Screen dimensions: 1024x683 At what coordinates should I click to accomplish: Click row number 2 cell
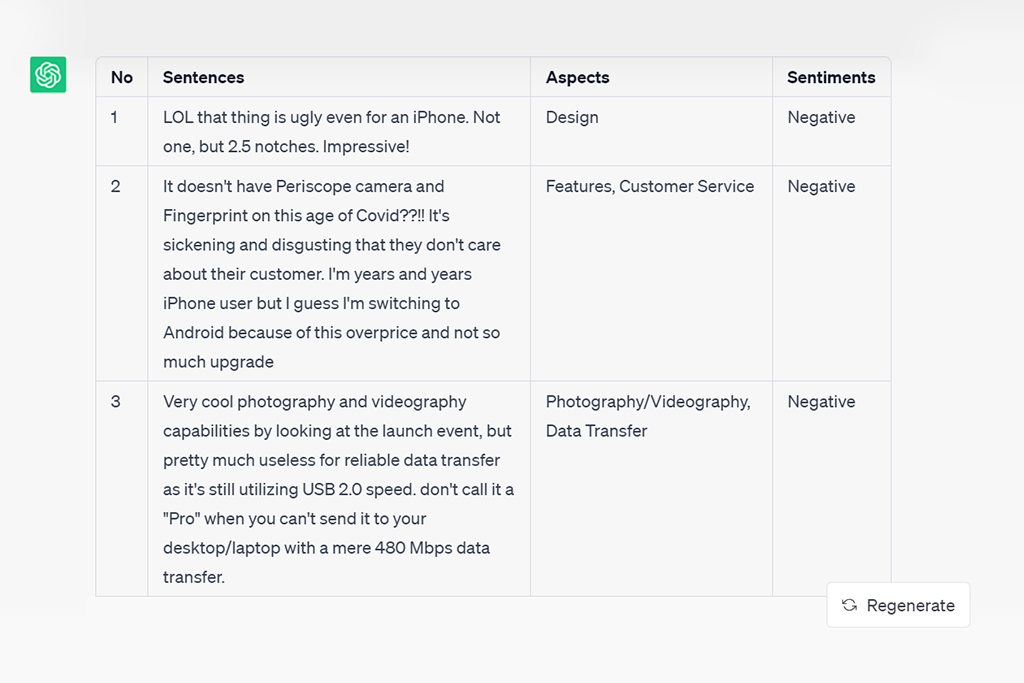115,186
